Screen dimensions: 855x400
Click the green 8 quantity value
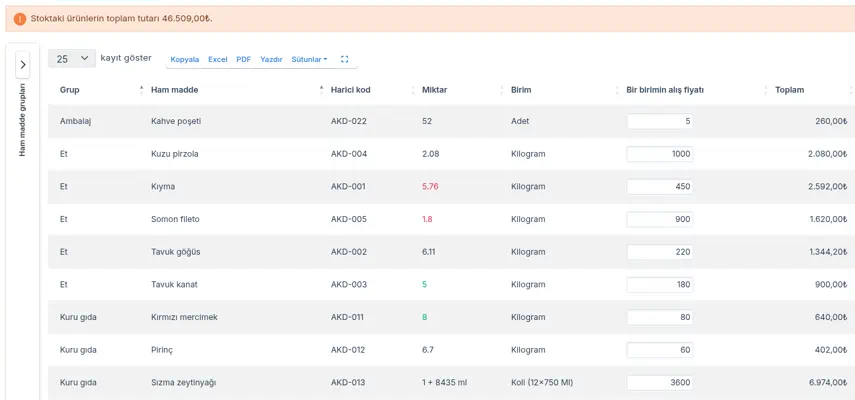(425, 317)
